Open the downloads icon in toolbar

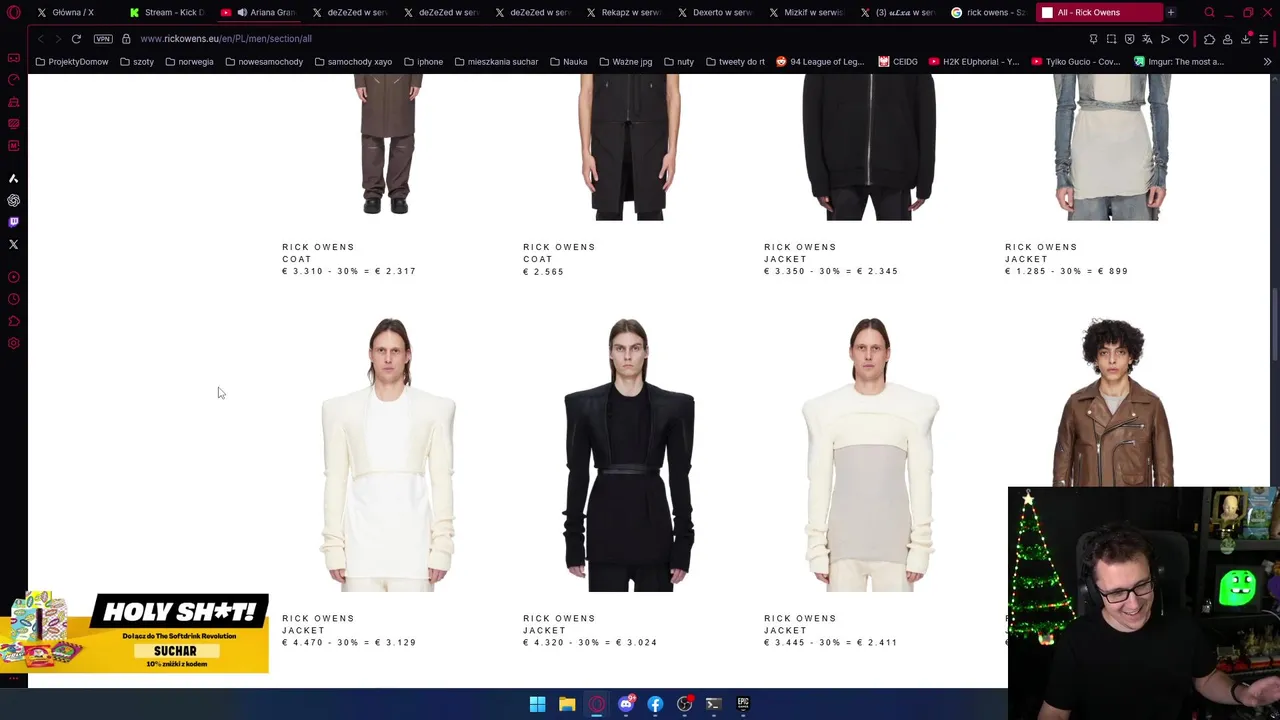pyautogui.click(x=1246, y=39)
